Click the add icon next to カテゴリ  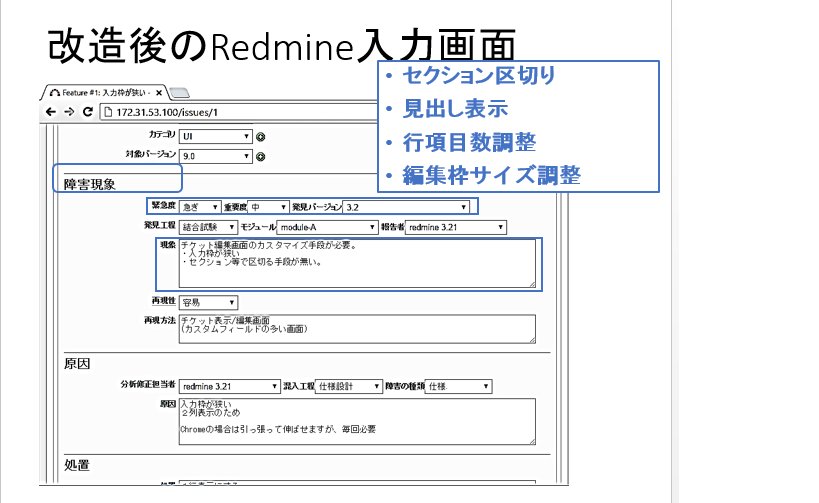[x=261, y=137]
